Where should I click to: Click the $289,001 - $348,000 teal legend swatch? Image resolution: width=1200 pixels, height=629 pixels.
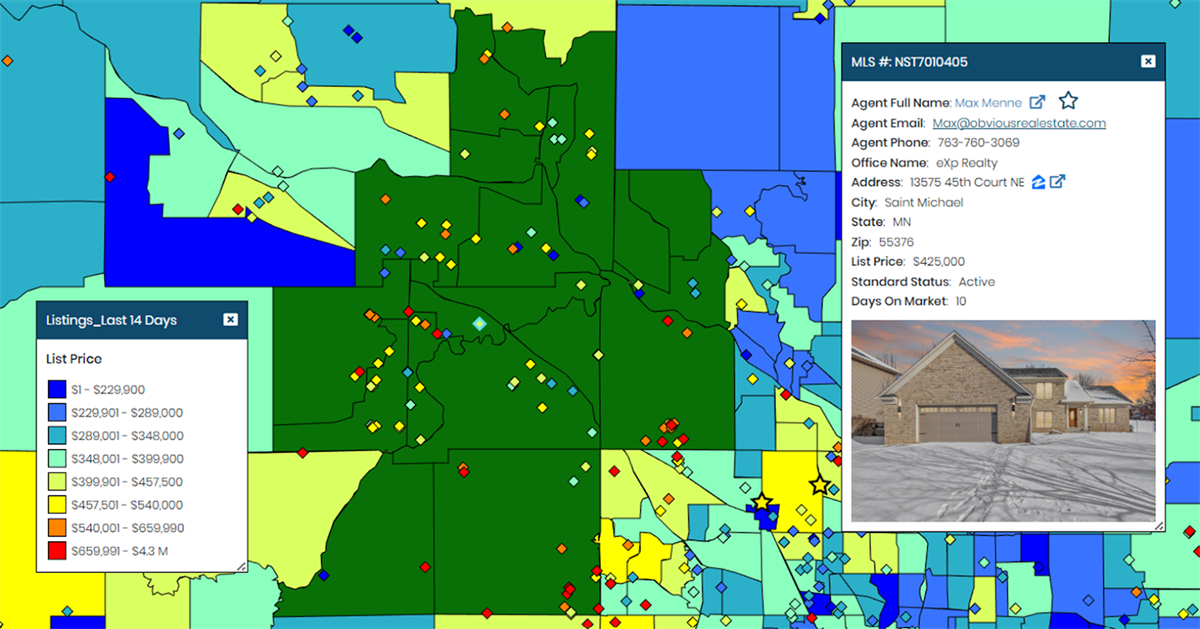(x=56, y=435)
